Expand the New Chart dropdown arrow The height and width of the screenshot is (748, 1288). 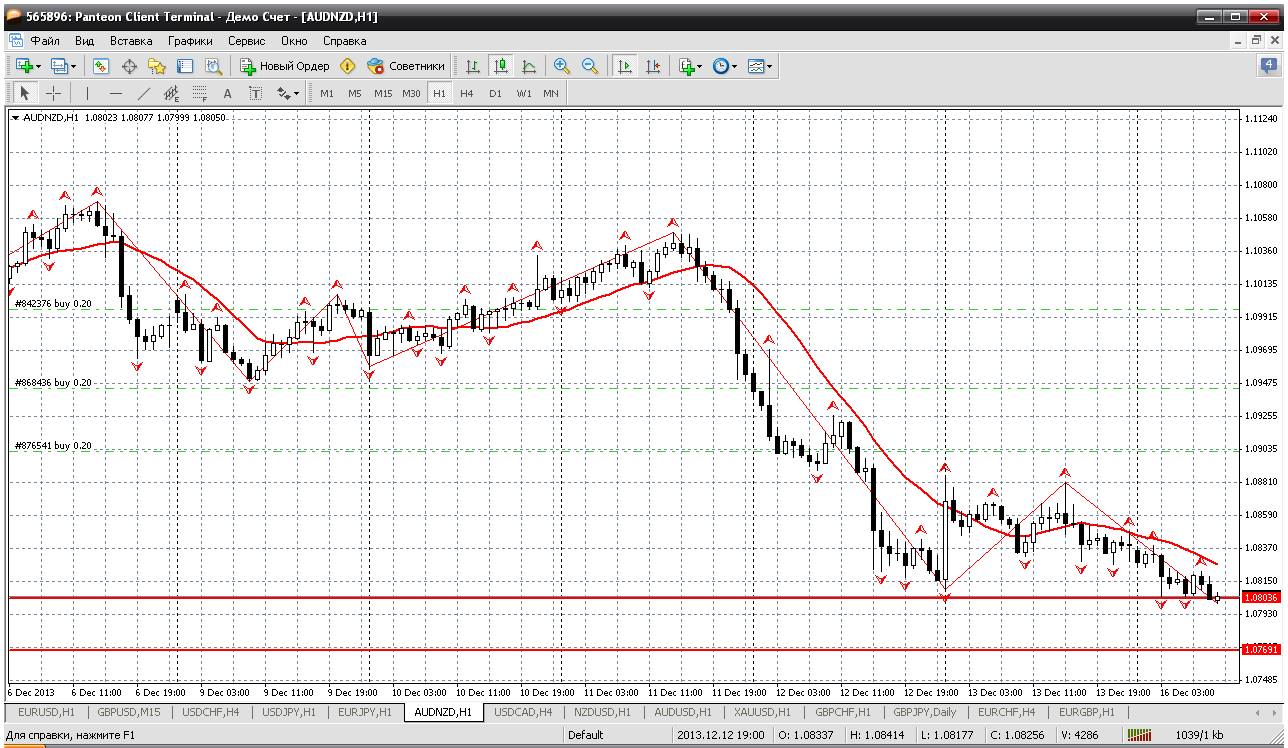tap(38, 67)
